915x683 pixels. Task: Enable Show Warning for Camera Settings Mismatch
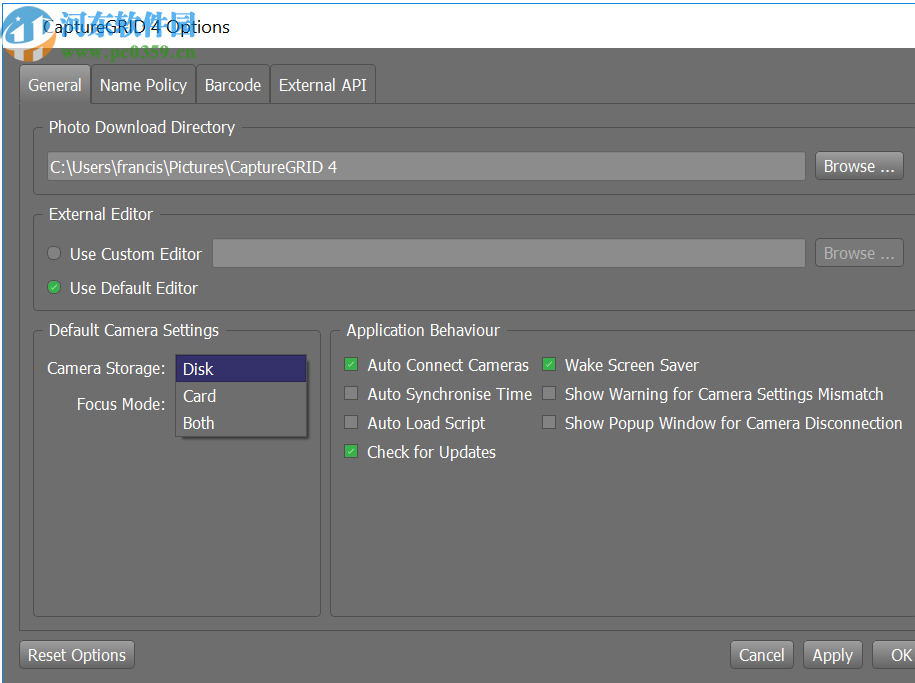pos(549,394)
